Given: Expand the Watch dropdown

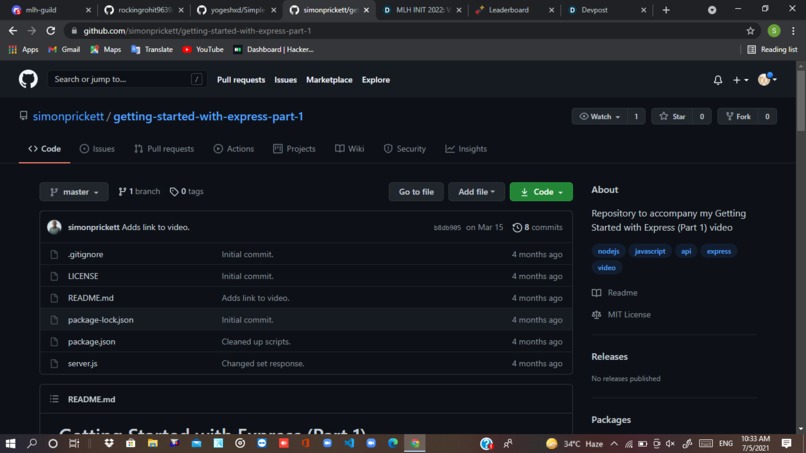Looking at the screenshot, I should click(599, 116).
